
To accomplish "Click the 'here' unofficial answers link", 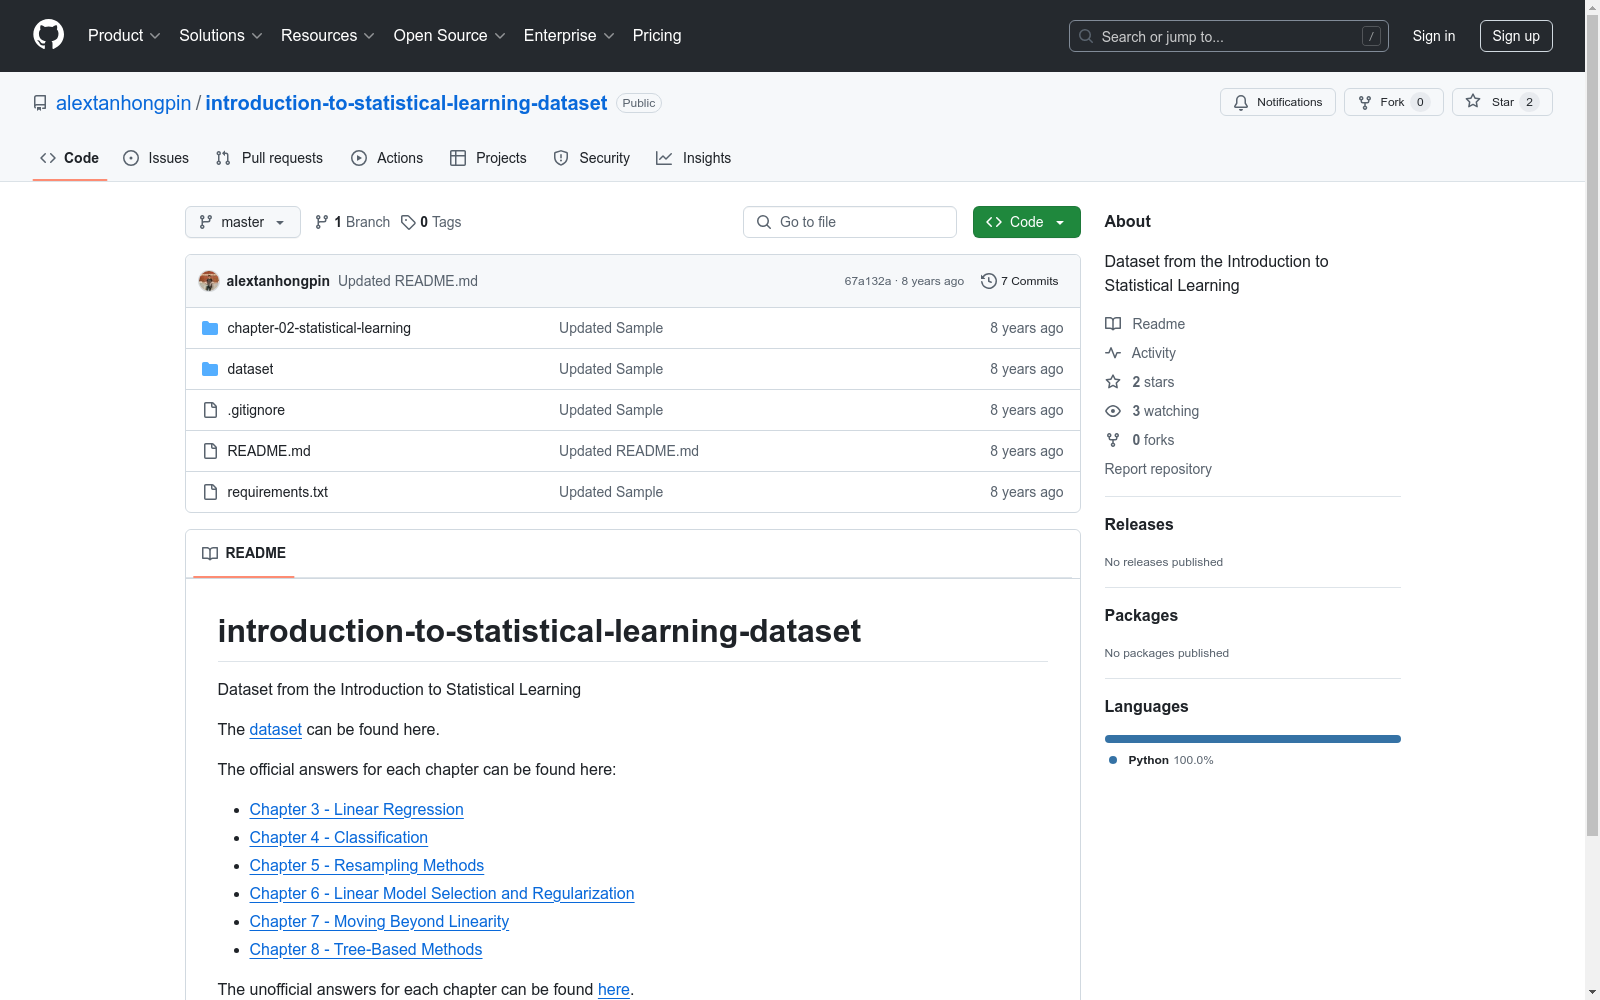I will pyautogui.click(x=614, y=989).
